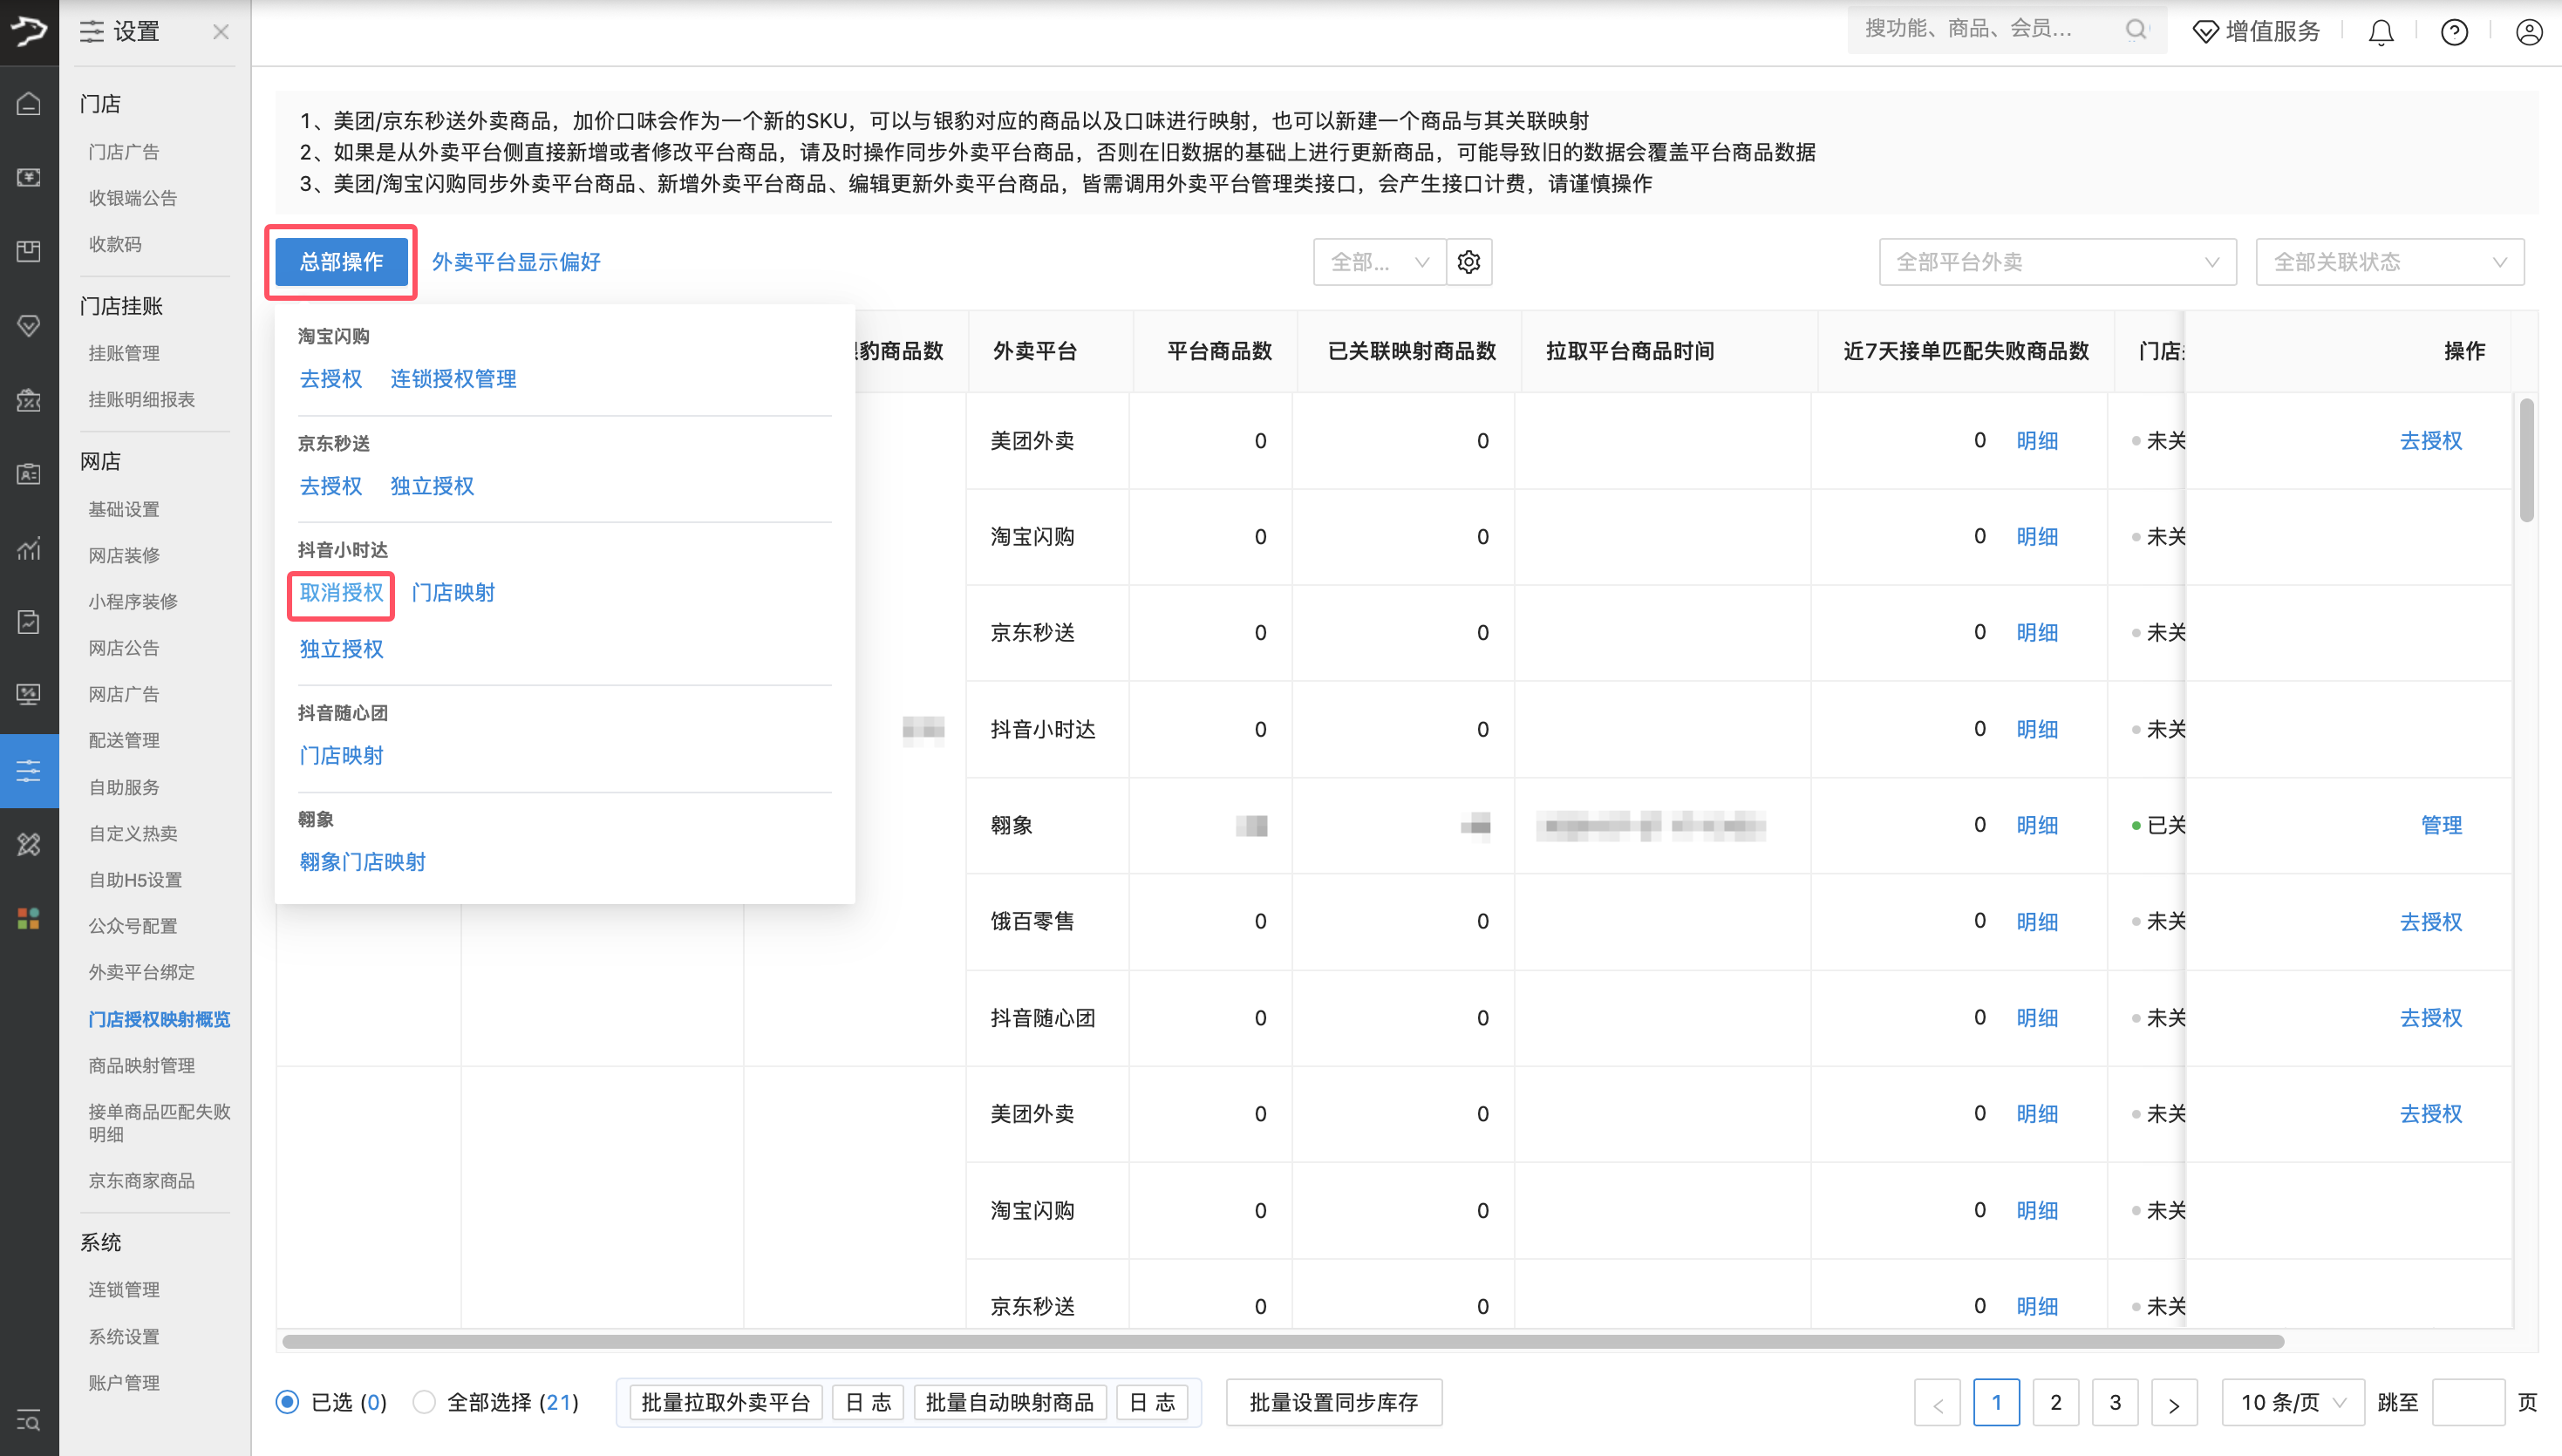Click 独立授权 under 京东秒送

pos(432,486)
